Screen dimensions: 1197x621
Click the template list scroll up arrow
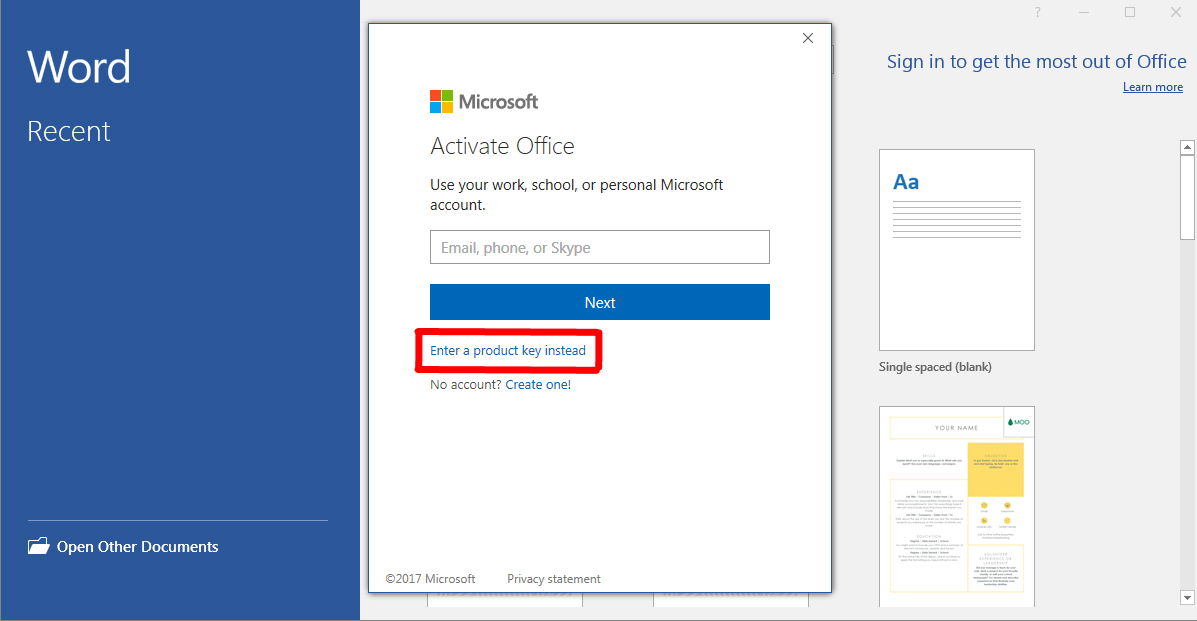pos(1187,148)
